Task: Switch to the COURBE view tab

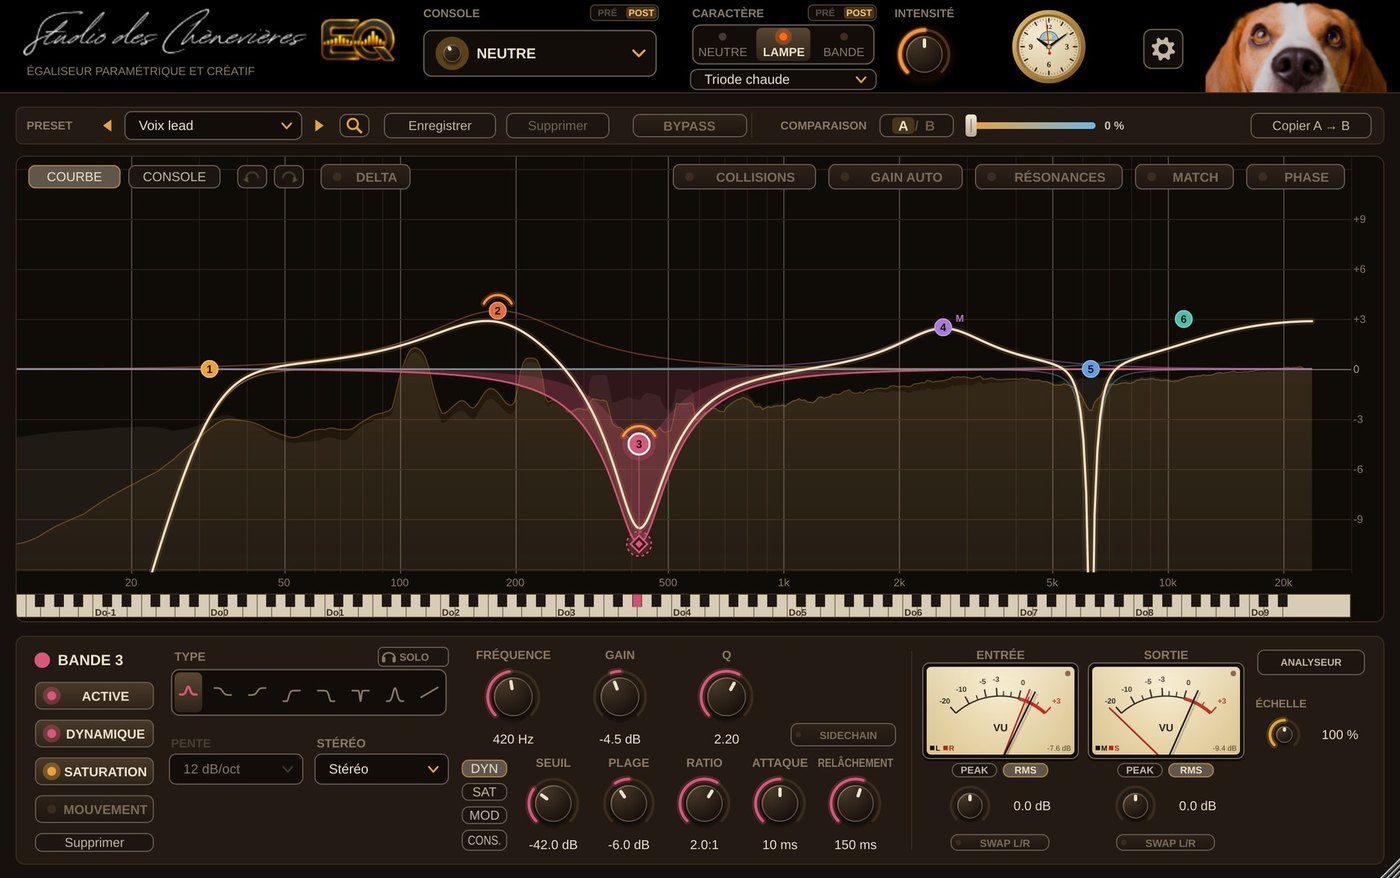Action: click(74, 177)
